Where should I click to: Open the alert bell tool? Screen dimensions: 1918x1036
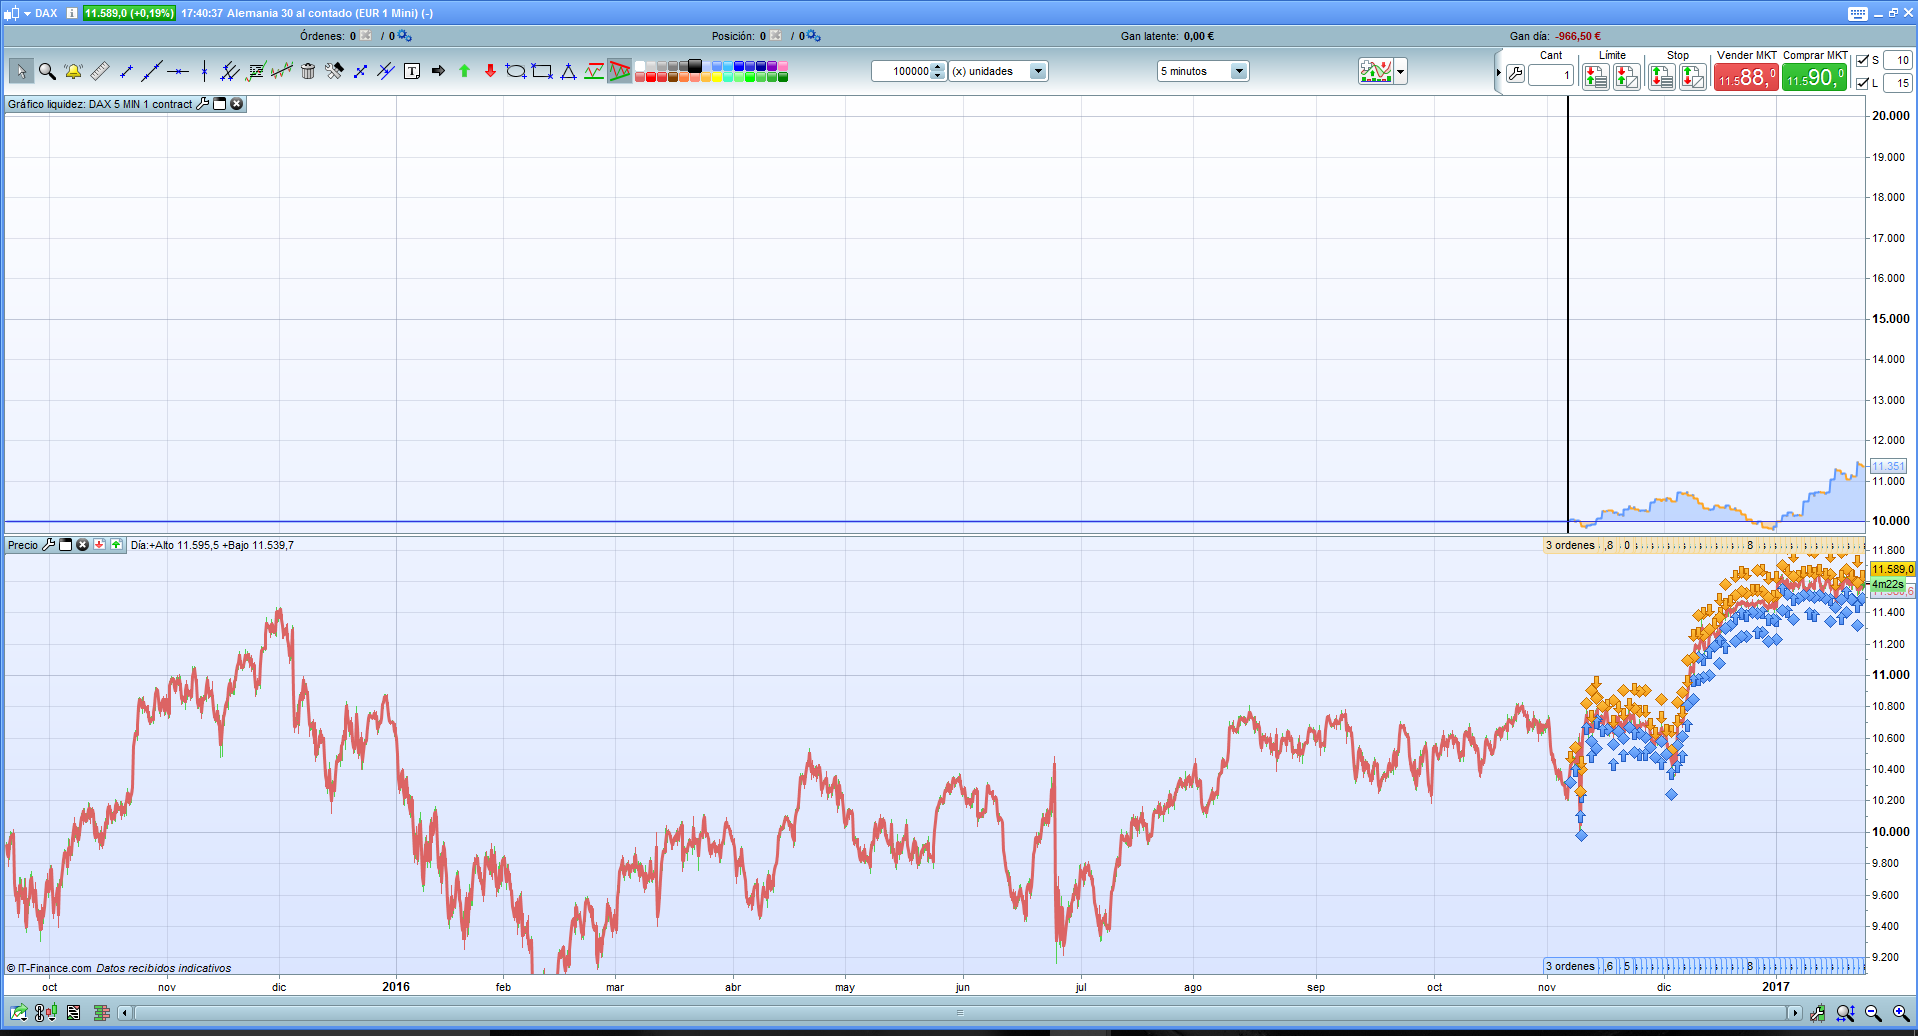tap(73, 71)
